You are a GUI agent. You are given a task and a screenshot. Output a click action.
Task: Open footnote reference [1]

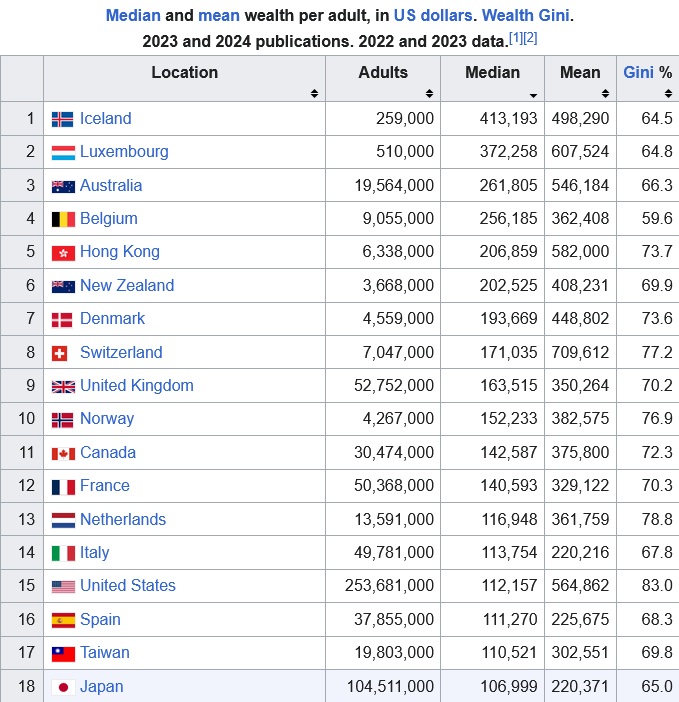516,38
